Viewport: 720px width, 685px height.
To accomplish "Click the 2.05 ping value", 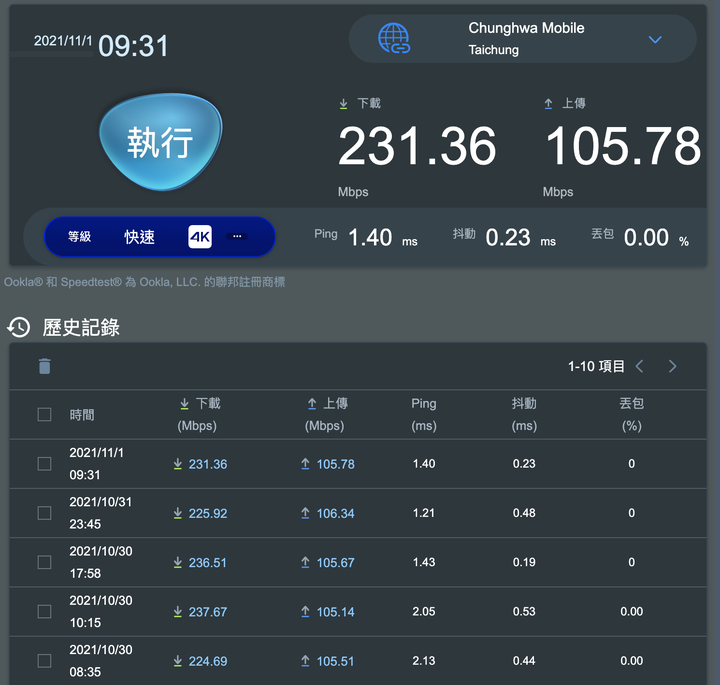I will coord(423,612).
